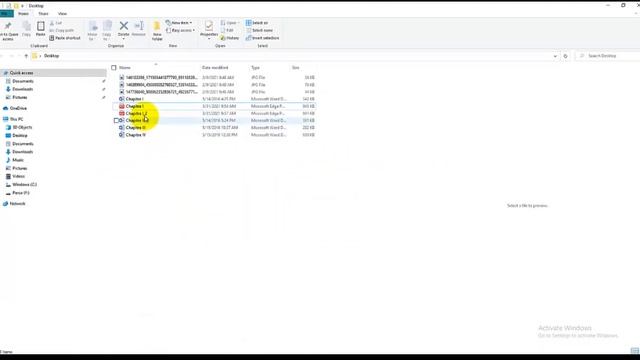Switch to the Share ribbon tab
This screenshot has height=360, width=640.
[x=43, y=14]
